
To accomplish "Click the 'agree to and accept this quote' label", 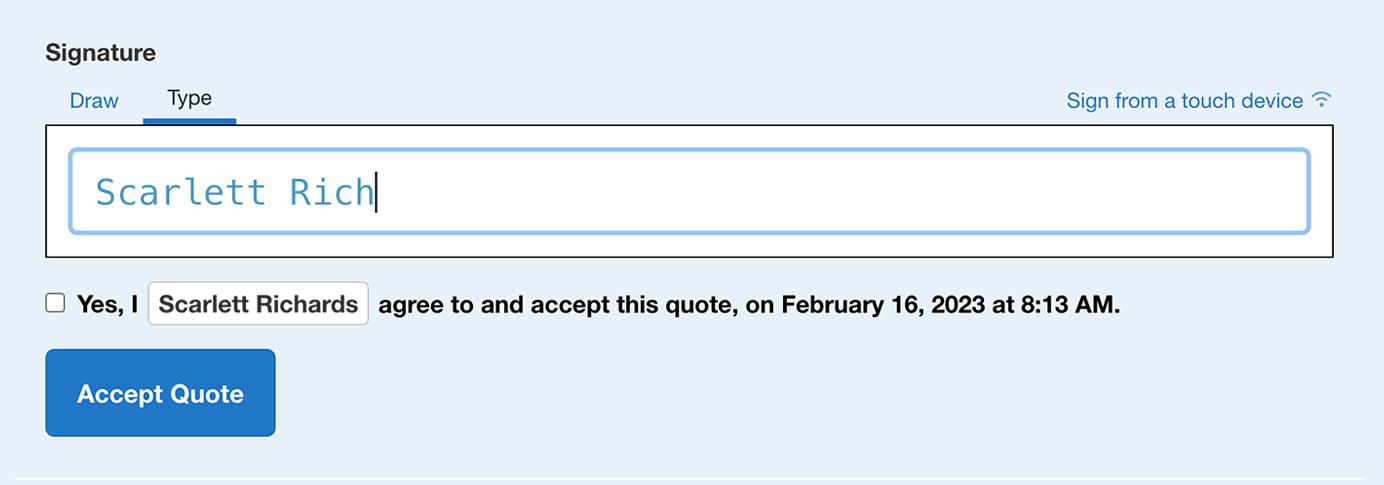I will tap(557, 305).
